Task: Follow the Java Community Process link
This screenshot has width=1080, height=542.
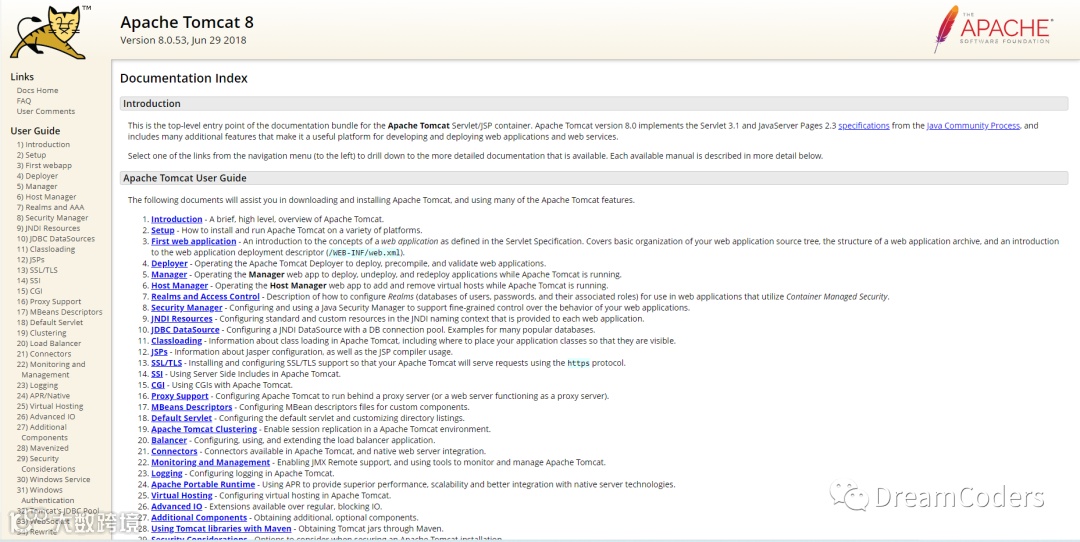Action: coord(973,126)
